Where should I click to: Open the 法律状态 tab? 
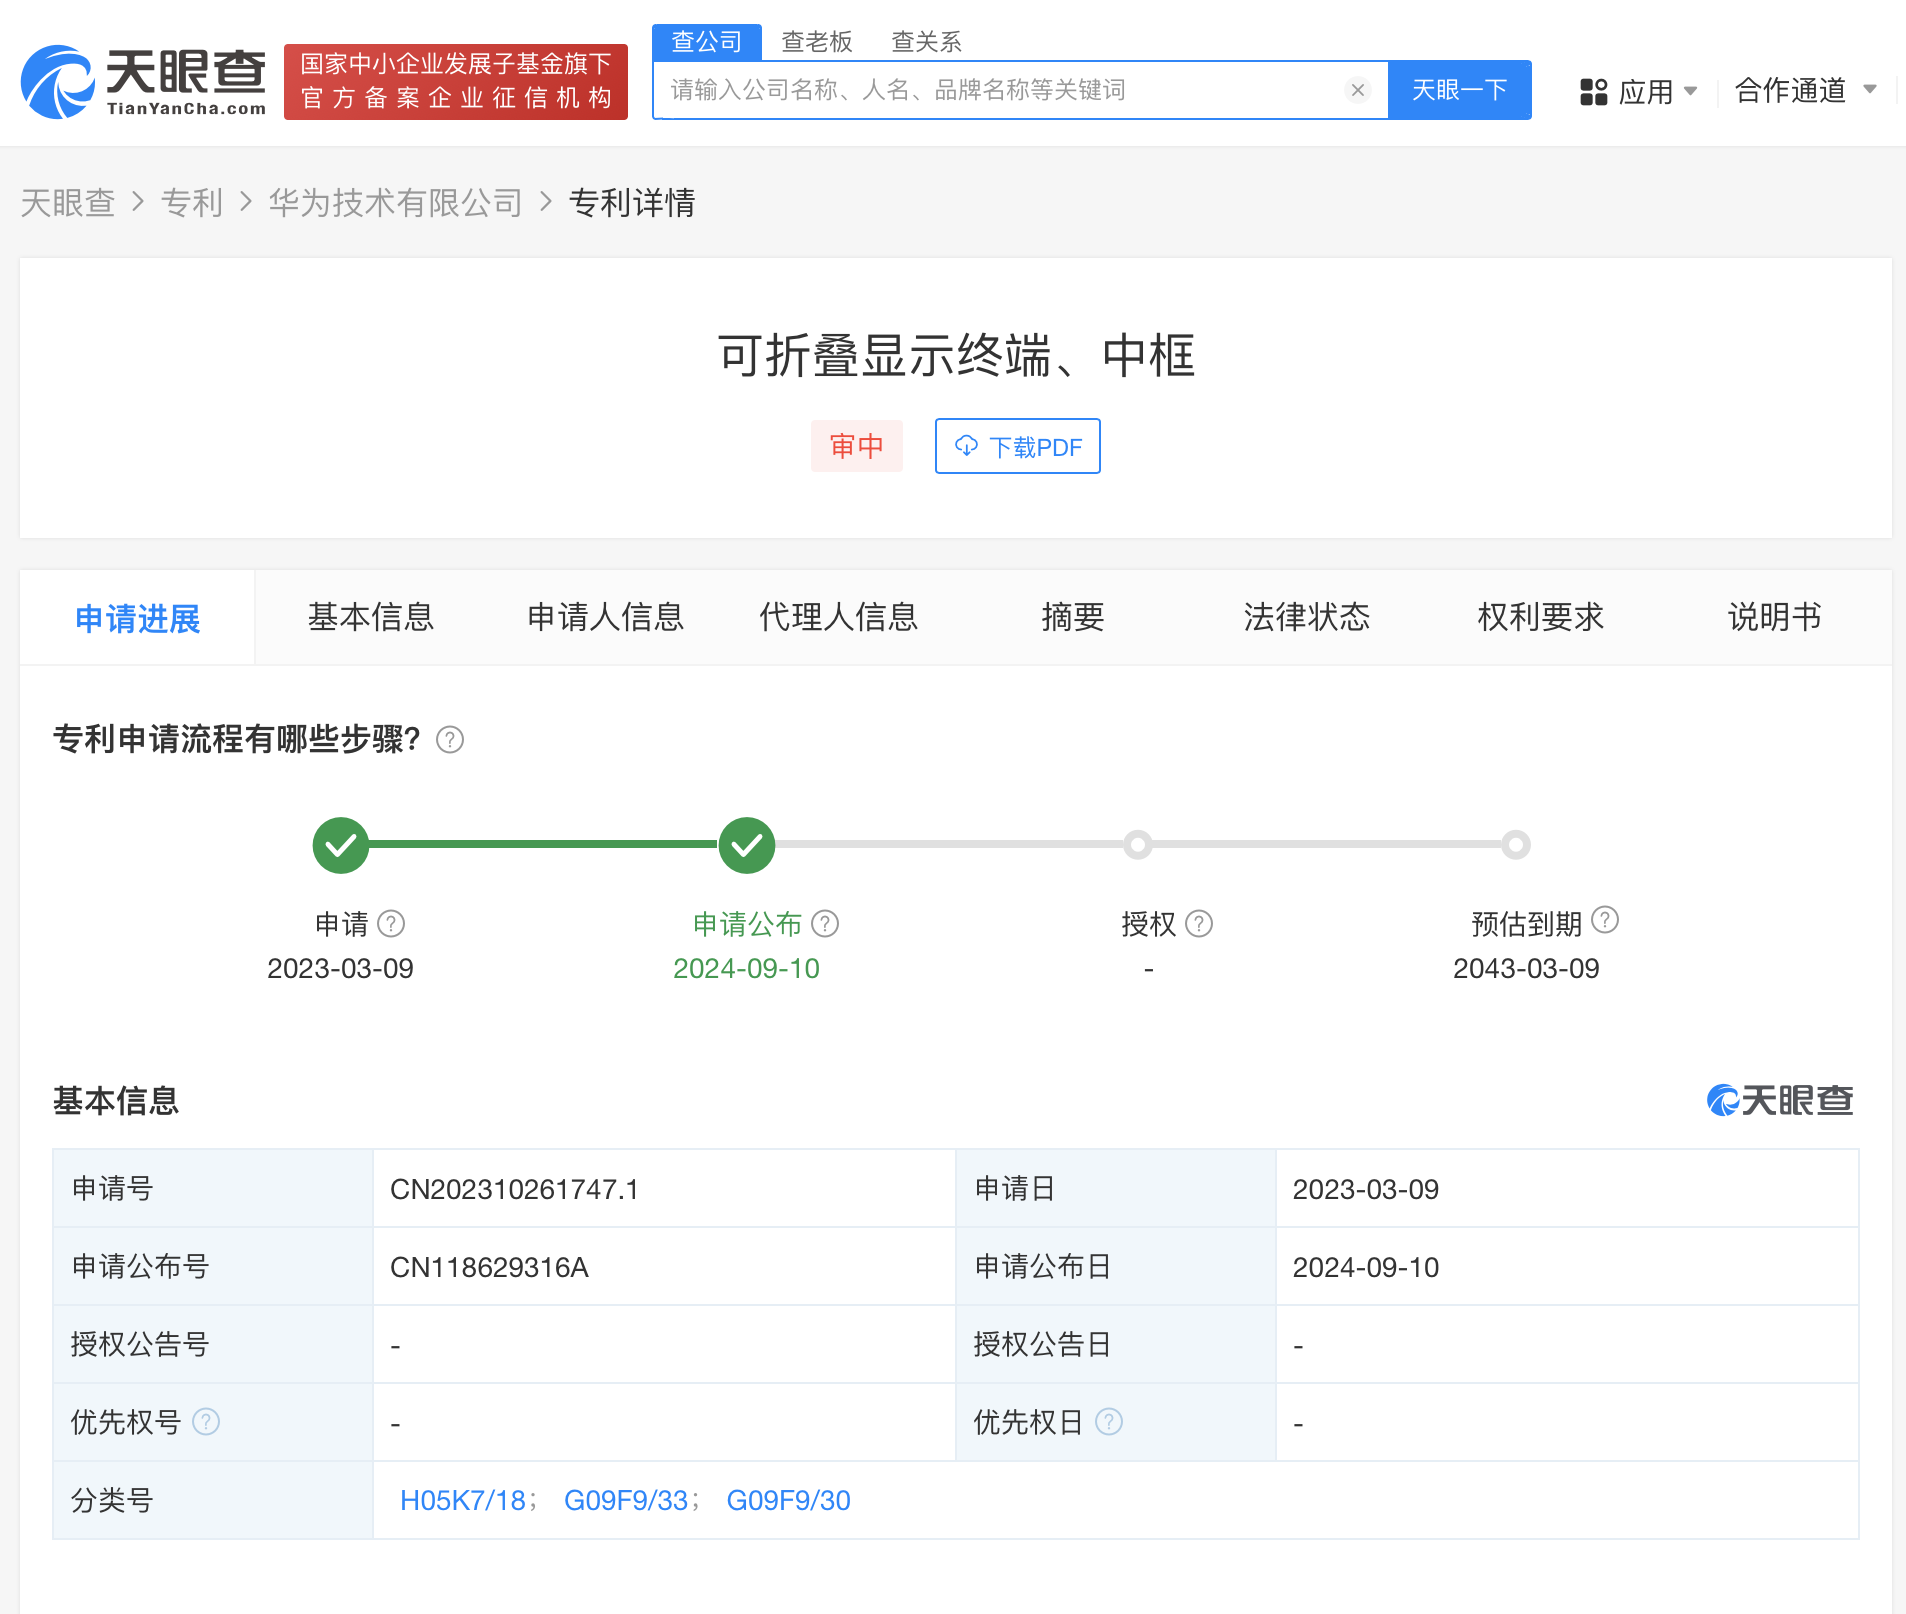(x=1305, y=617)
